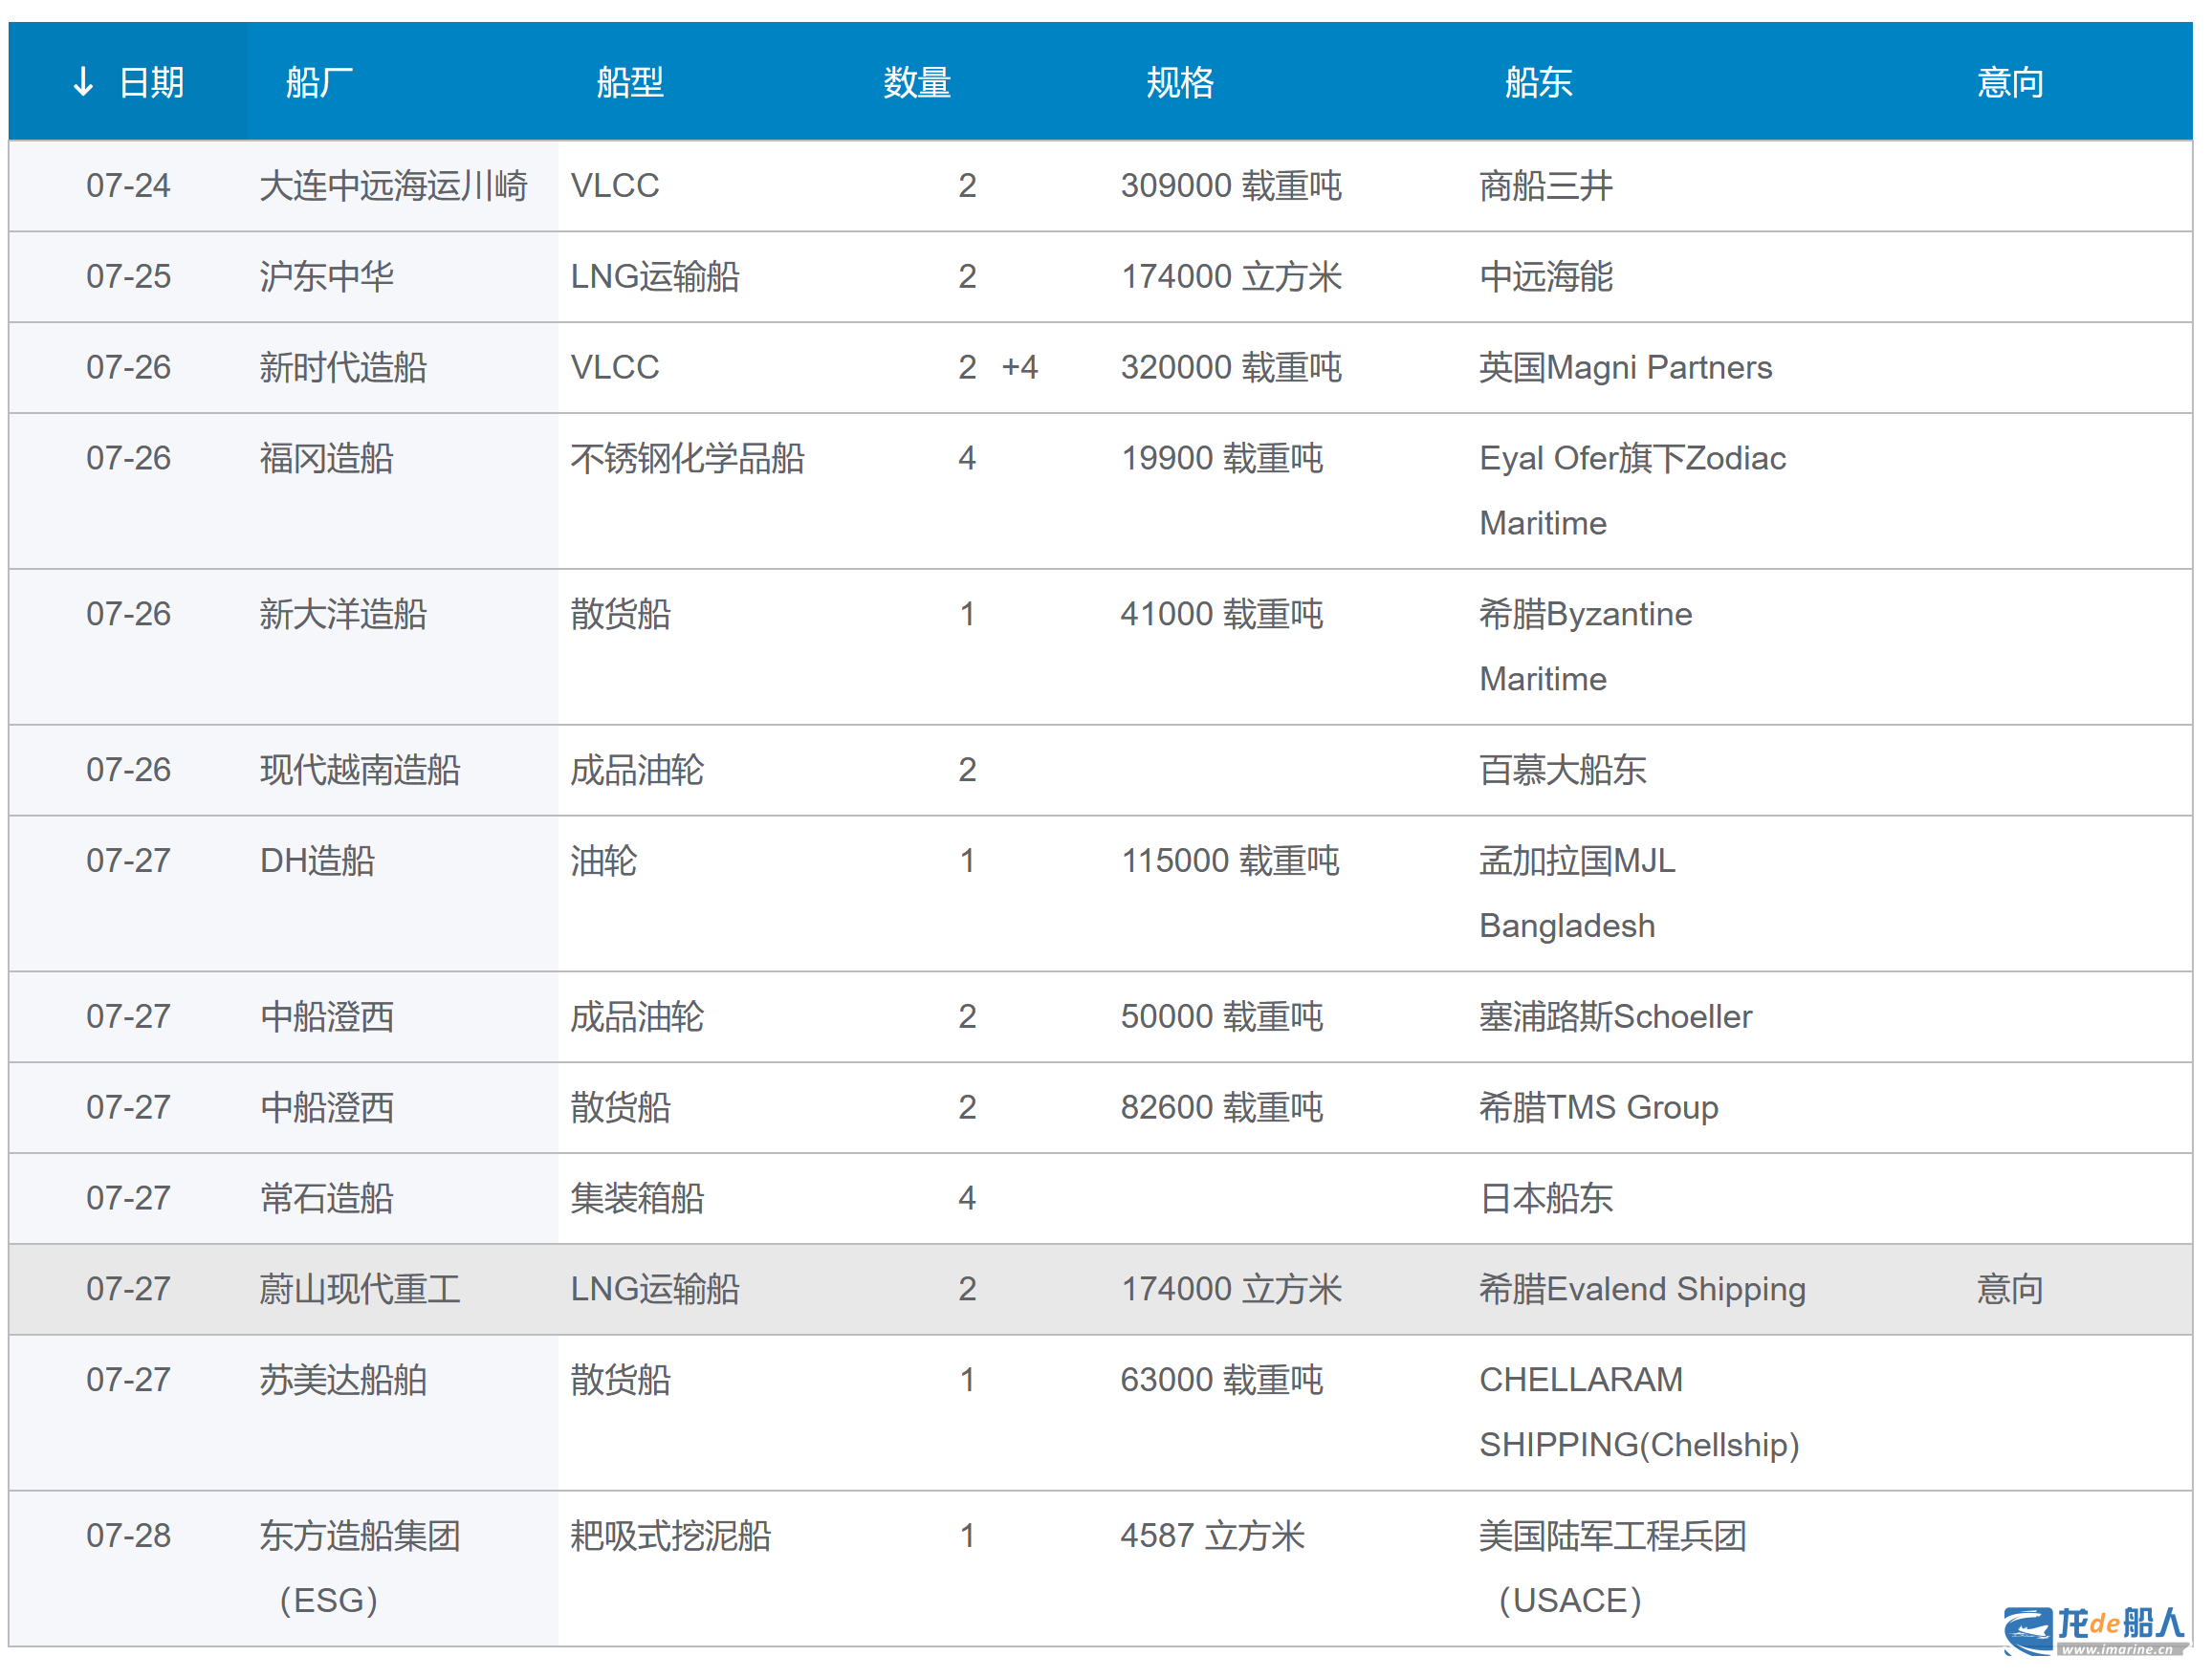This screenshot has height=1678, width=2212.
Task: Click 意向 tag in 蔚山现代重工 row
Action: click(2010, 1289)
